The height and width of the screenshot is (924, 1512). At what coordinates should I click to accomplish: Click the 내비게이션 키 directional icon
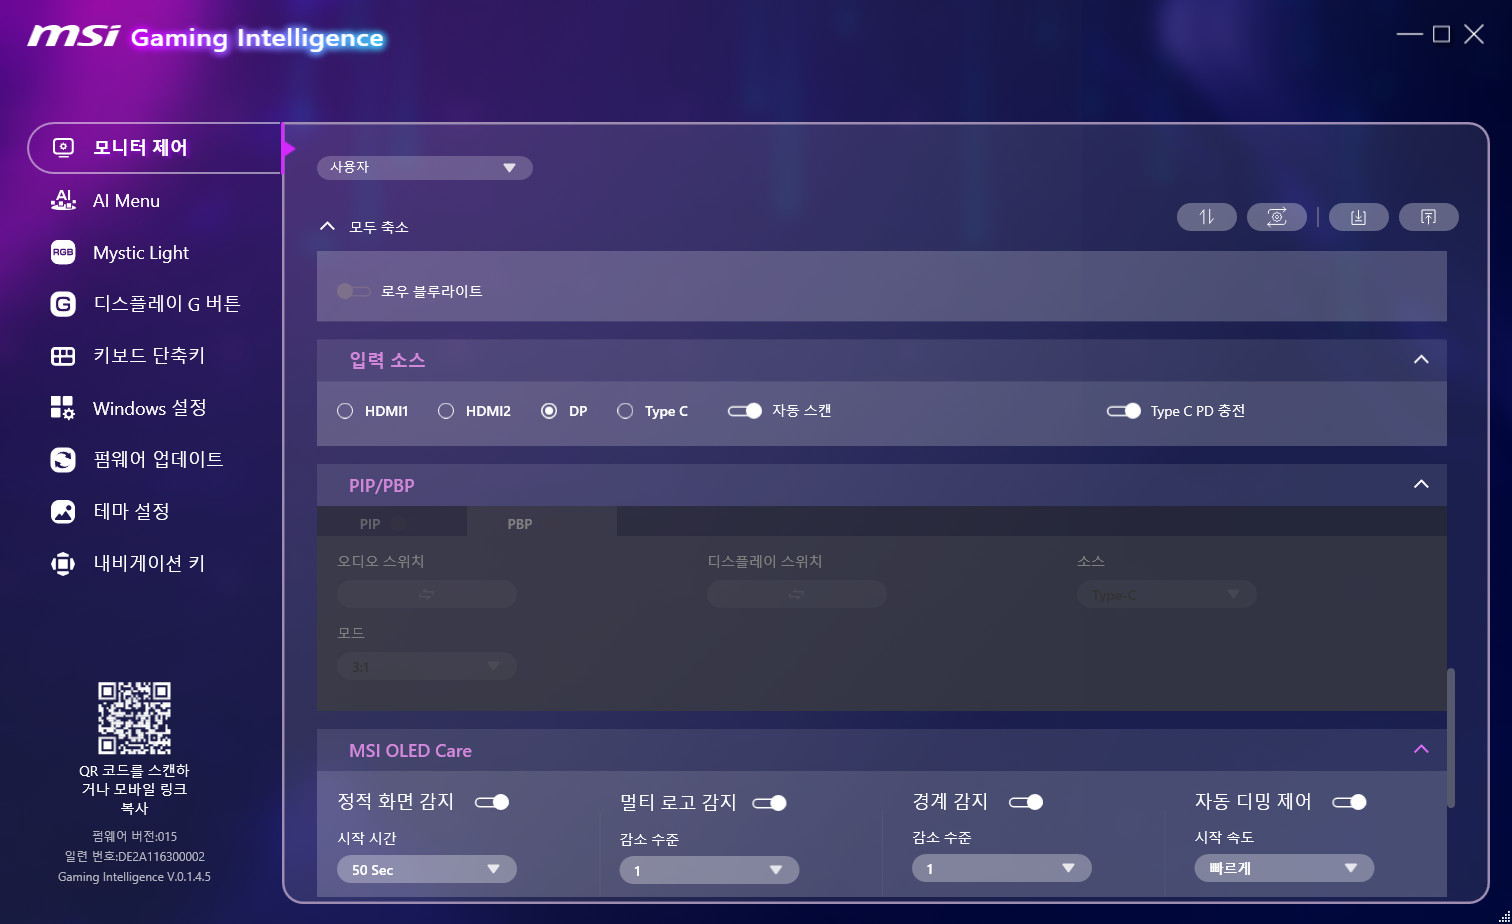[63, 564]
